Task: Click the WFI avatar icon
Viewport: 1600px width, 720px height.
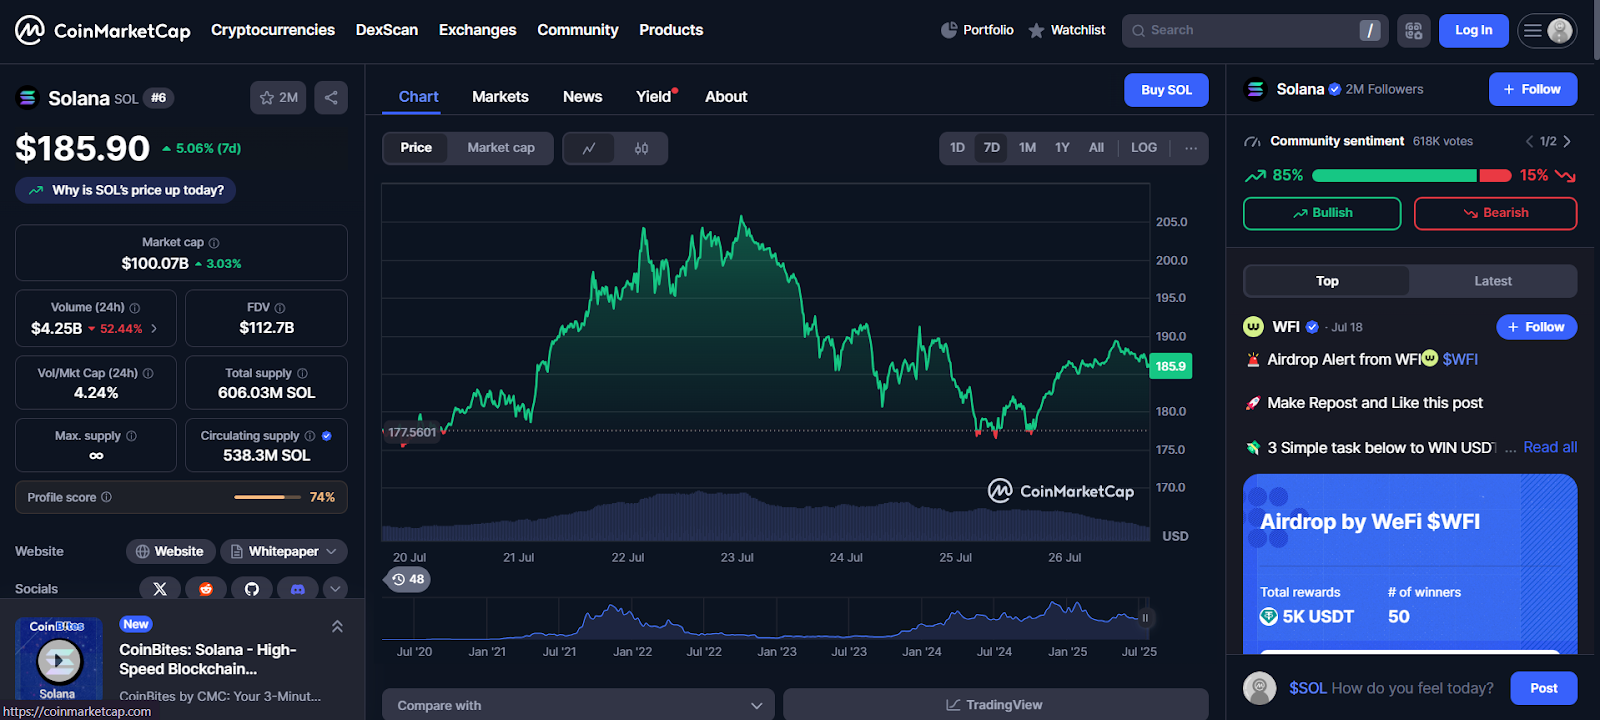Action: [x=1253, y=327]
